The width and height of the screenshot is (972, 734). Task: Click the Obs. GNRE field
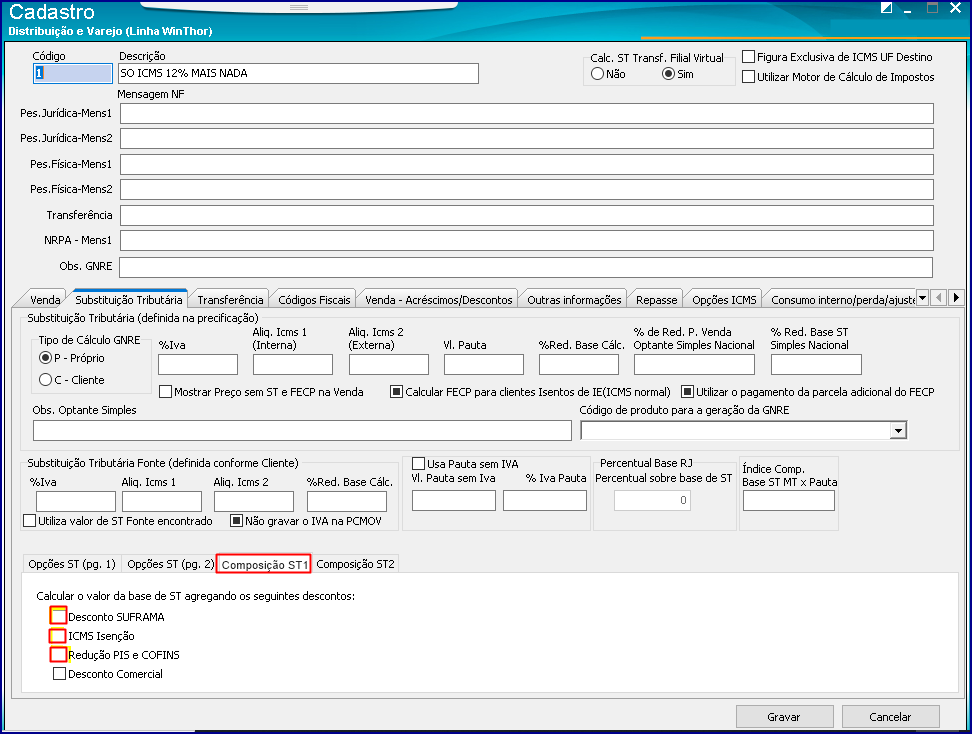click(x=526, y=267)
